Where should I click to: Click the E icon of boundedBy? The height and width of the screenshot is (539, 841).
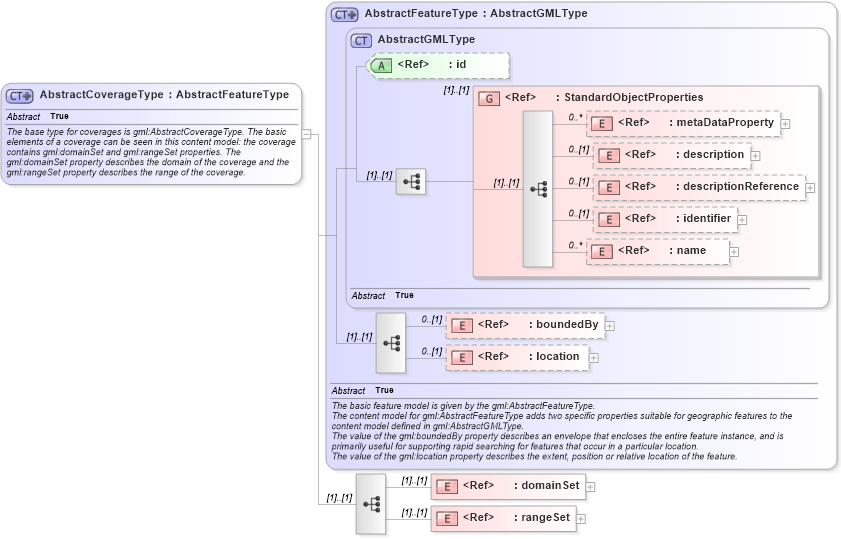(462, 326)
